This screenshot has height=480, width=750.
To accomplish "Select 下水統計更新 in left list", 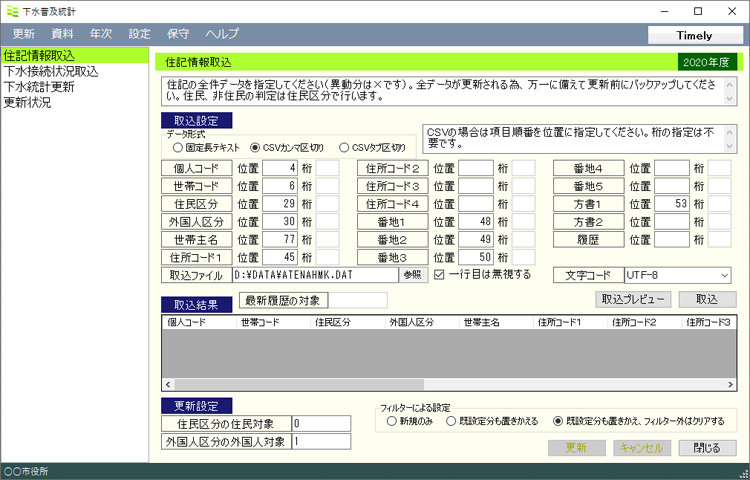I will coord(38,87).
